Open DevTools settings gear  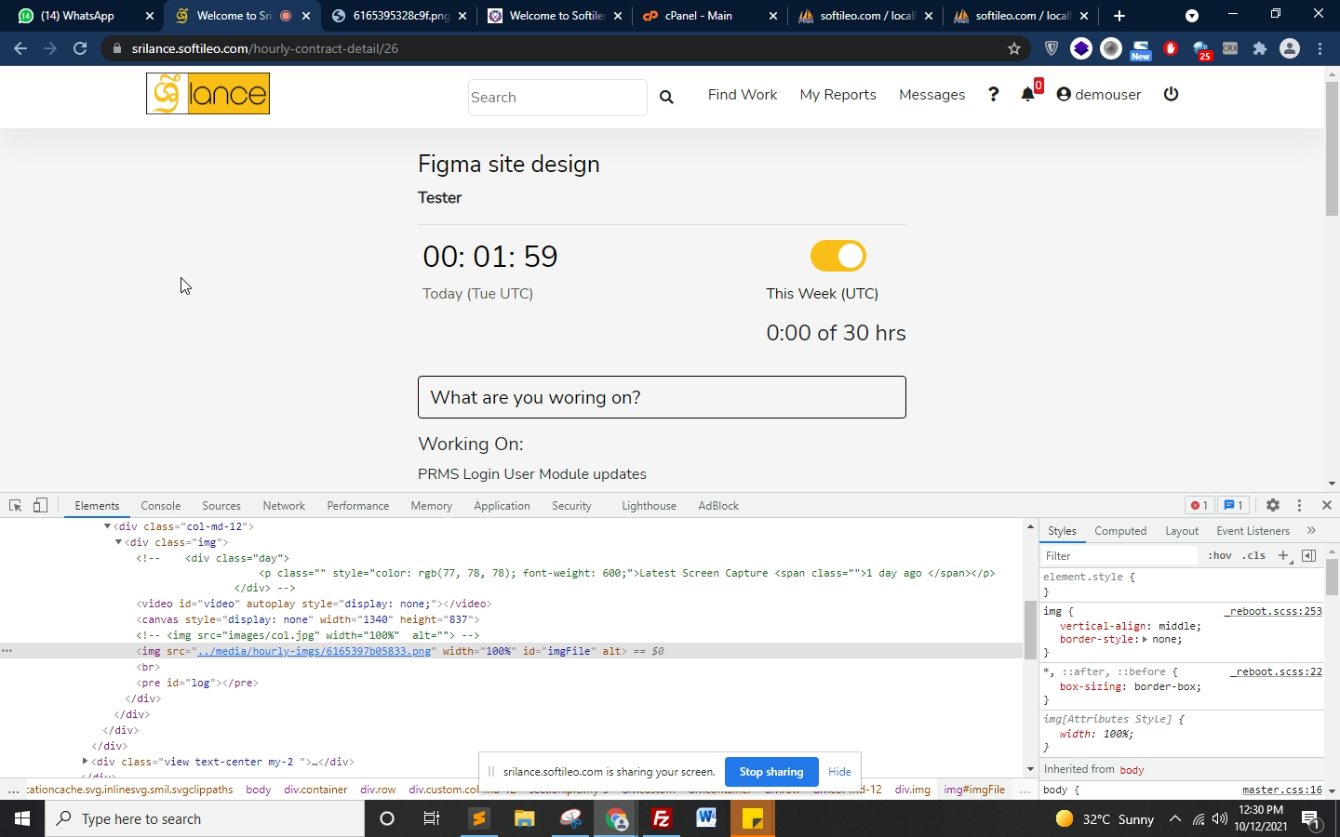(x=1272, y=506)
